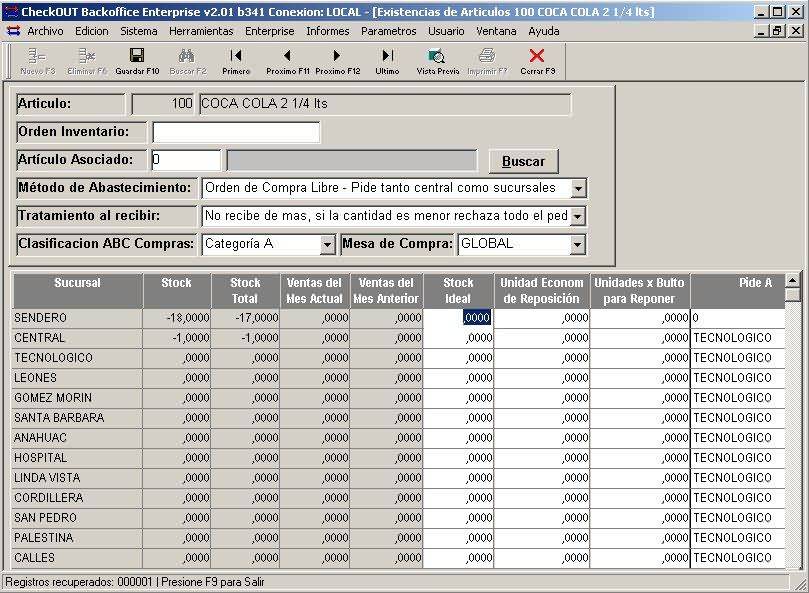Open the Enterprise menu
This screenshot has height=593, width=809.
click(269, 31)
